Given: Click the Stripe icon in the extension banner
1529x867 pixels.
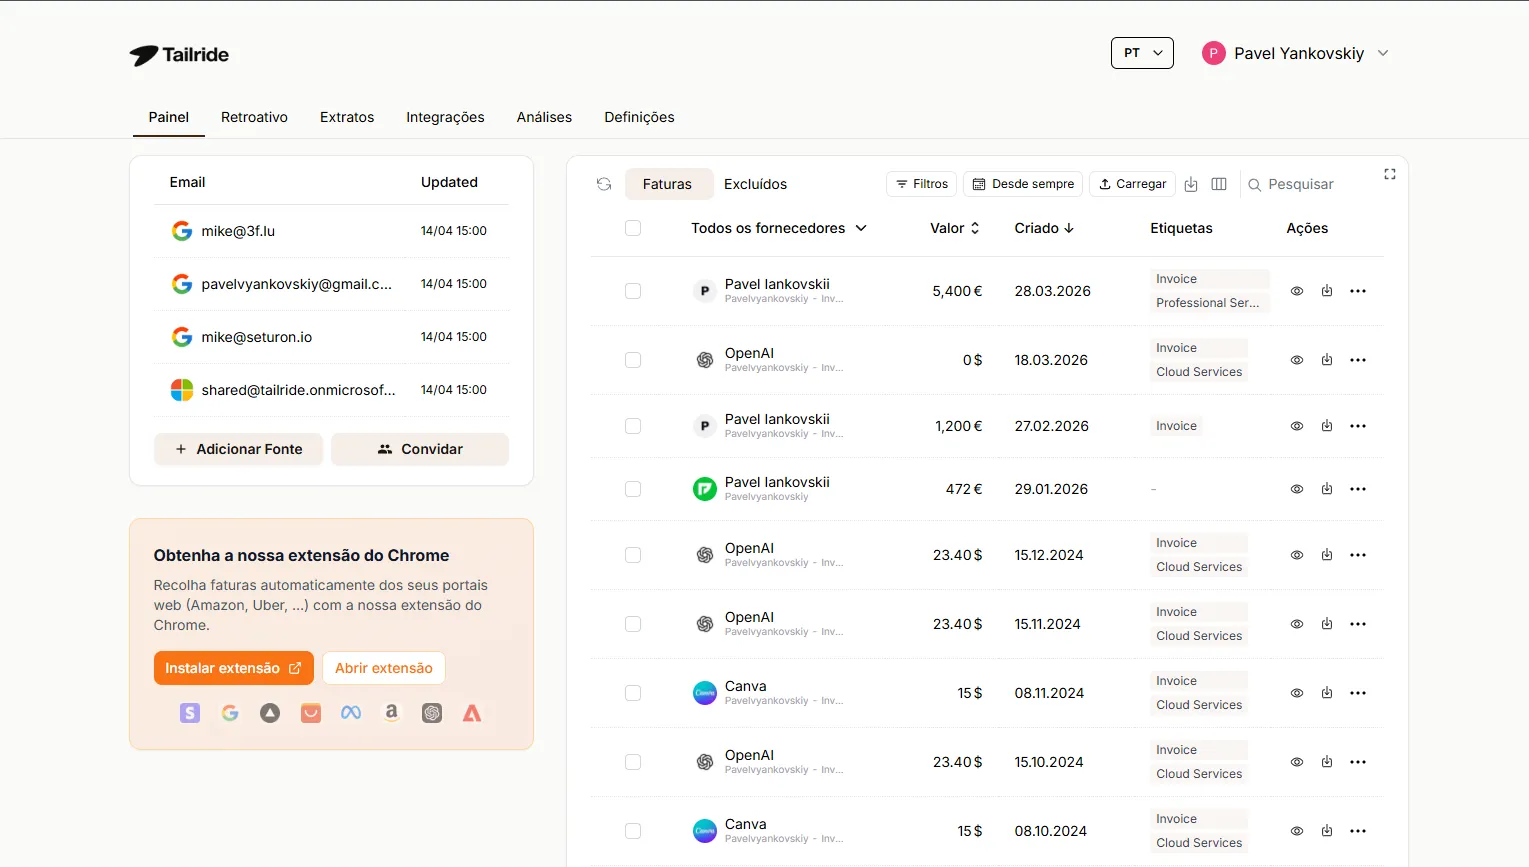Looking at the screenshot, I should 189,713.
